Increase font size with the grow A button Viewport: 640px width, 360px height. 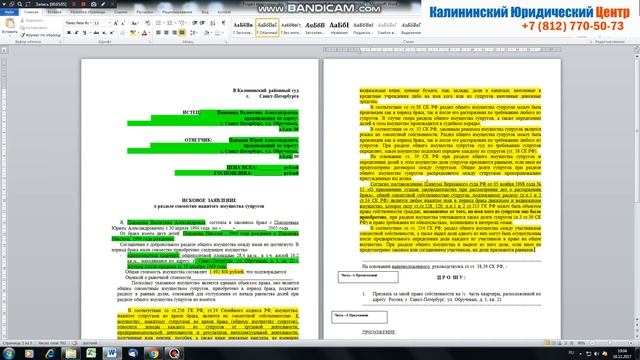(116, 23)
